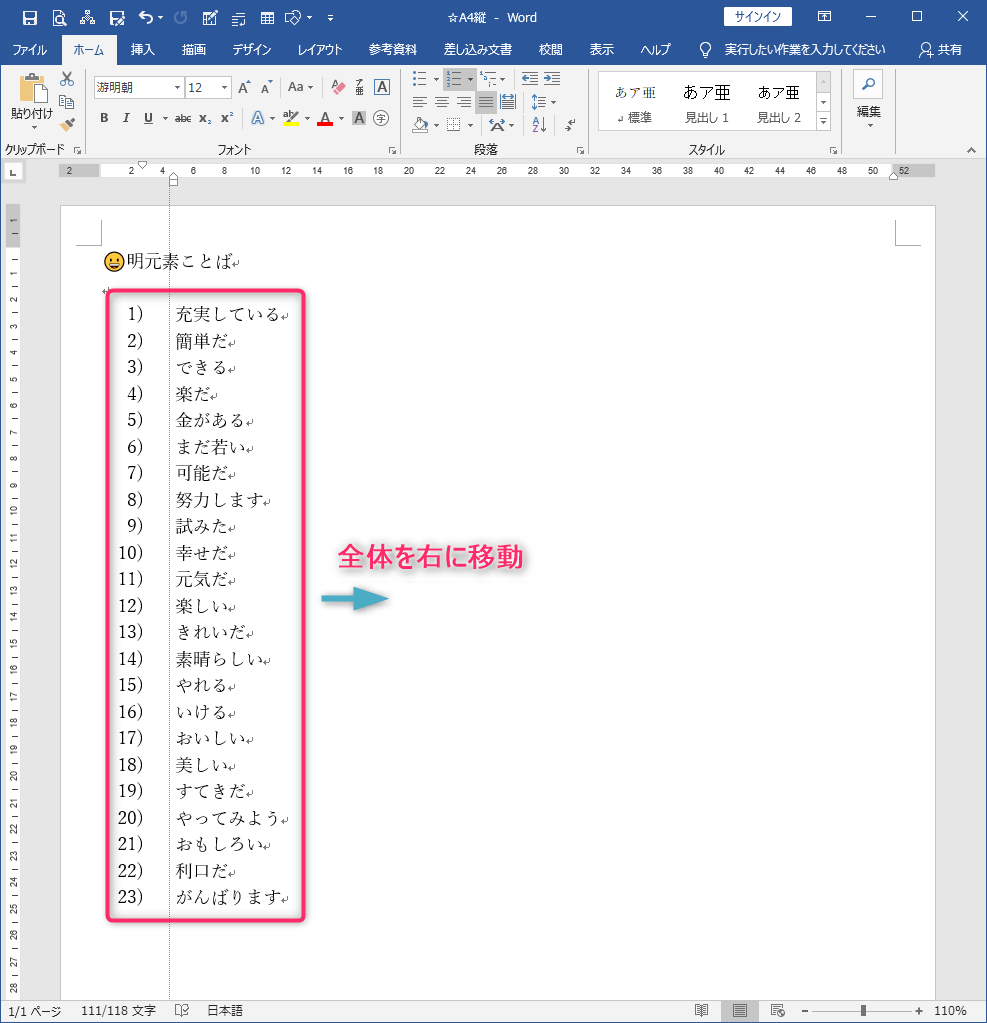987x1023 pixels.
Task: Click the Save icon in title bar
Action: (x=29, y=18)
